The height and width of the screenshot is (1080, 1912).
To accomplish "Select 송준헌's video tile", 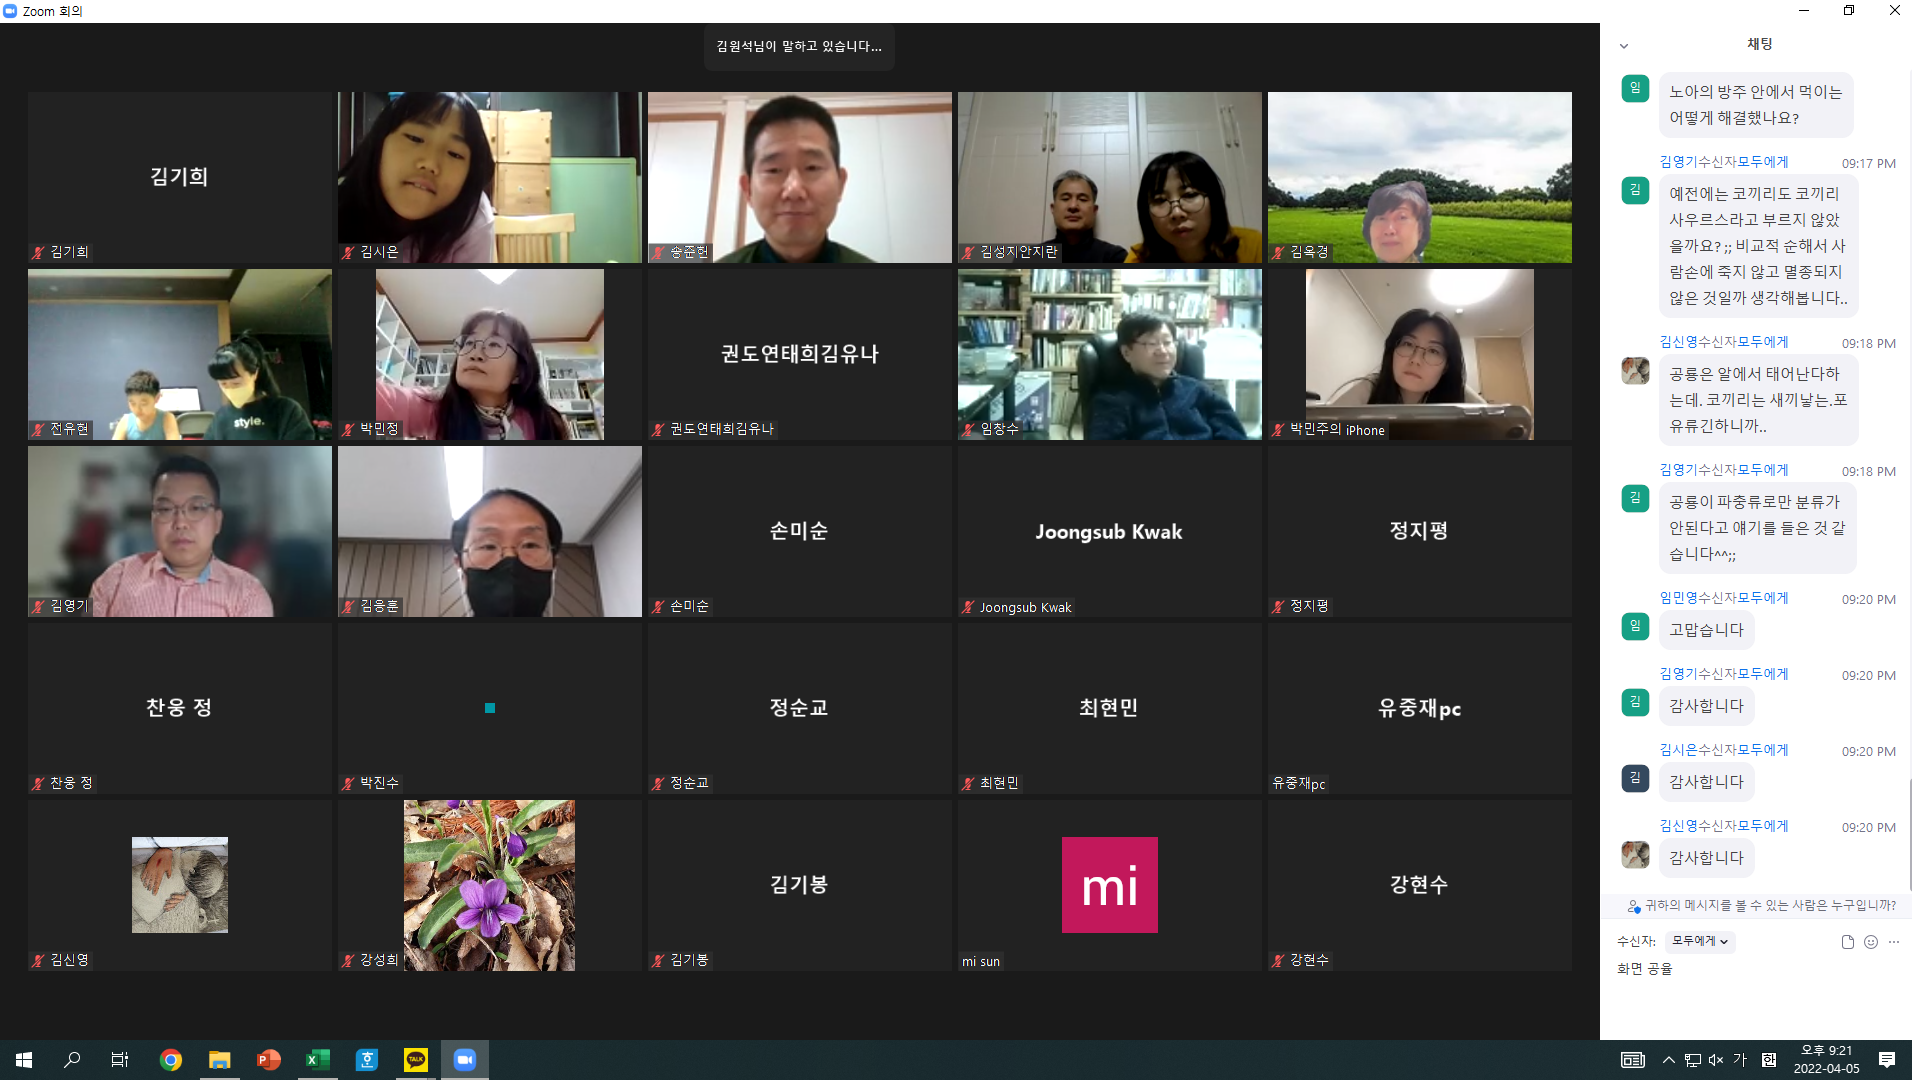I will (800, 177).
